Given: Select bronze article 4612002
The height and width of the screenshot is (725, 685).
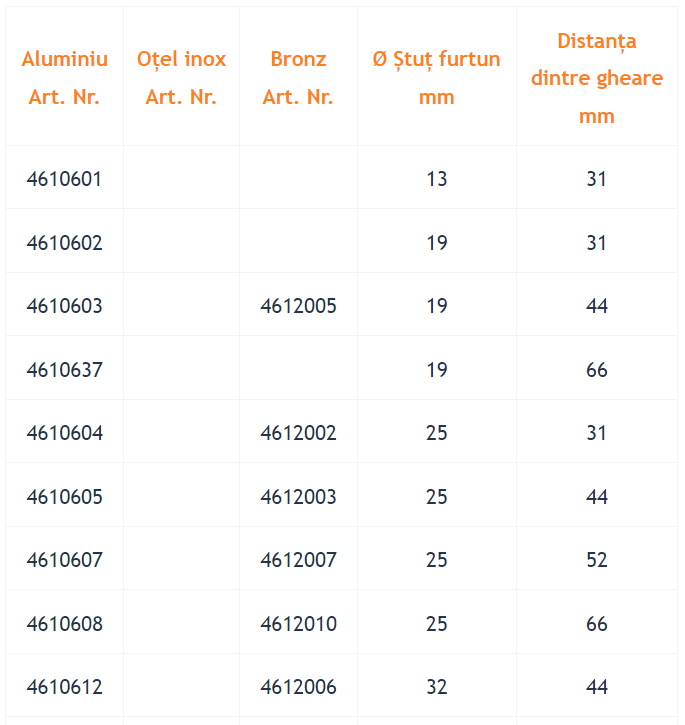Looking at the screenshot, I should click(x=298, y=433).
